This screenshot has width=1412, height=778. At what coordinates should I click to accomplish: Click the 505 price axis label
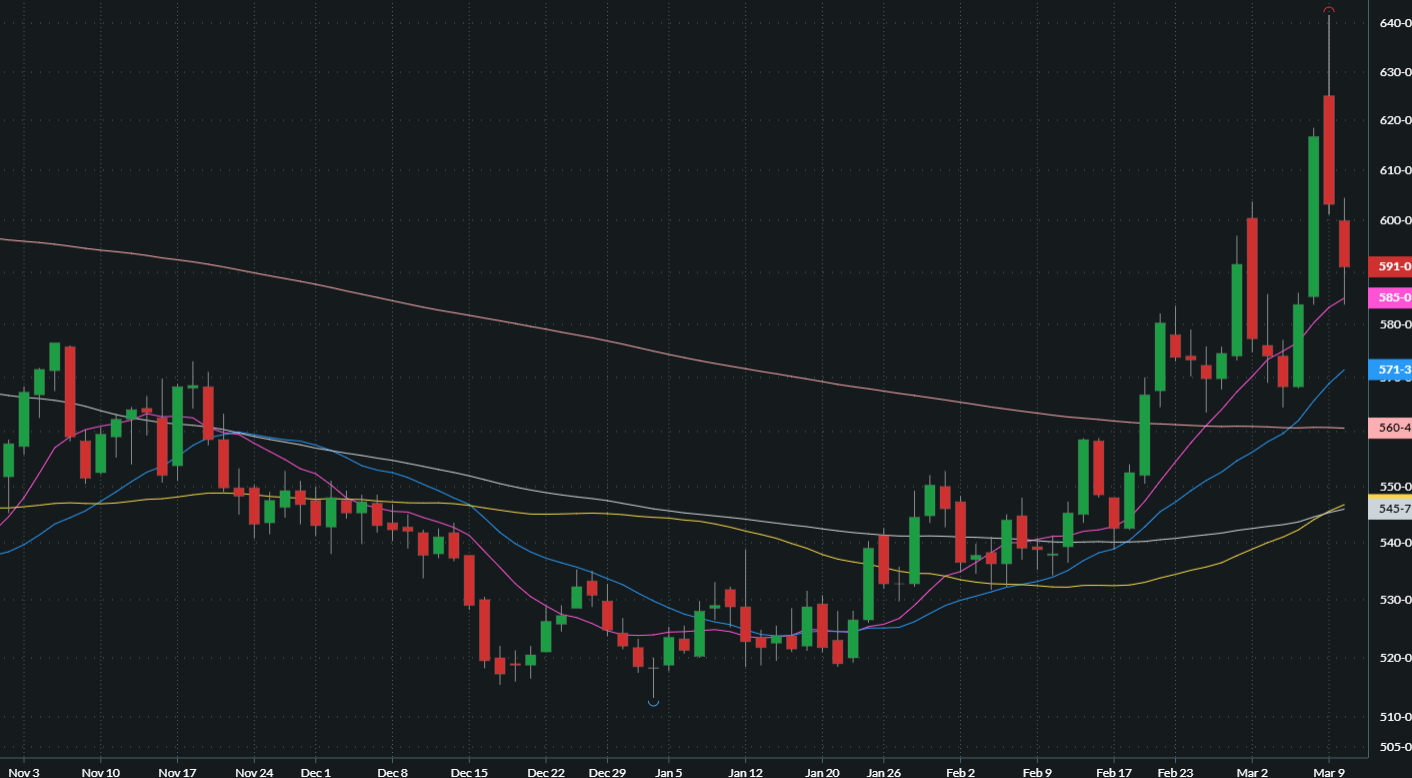pos(1394,746)
